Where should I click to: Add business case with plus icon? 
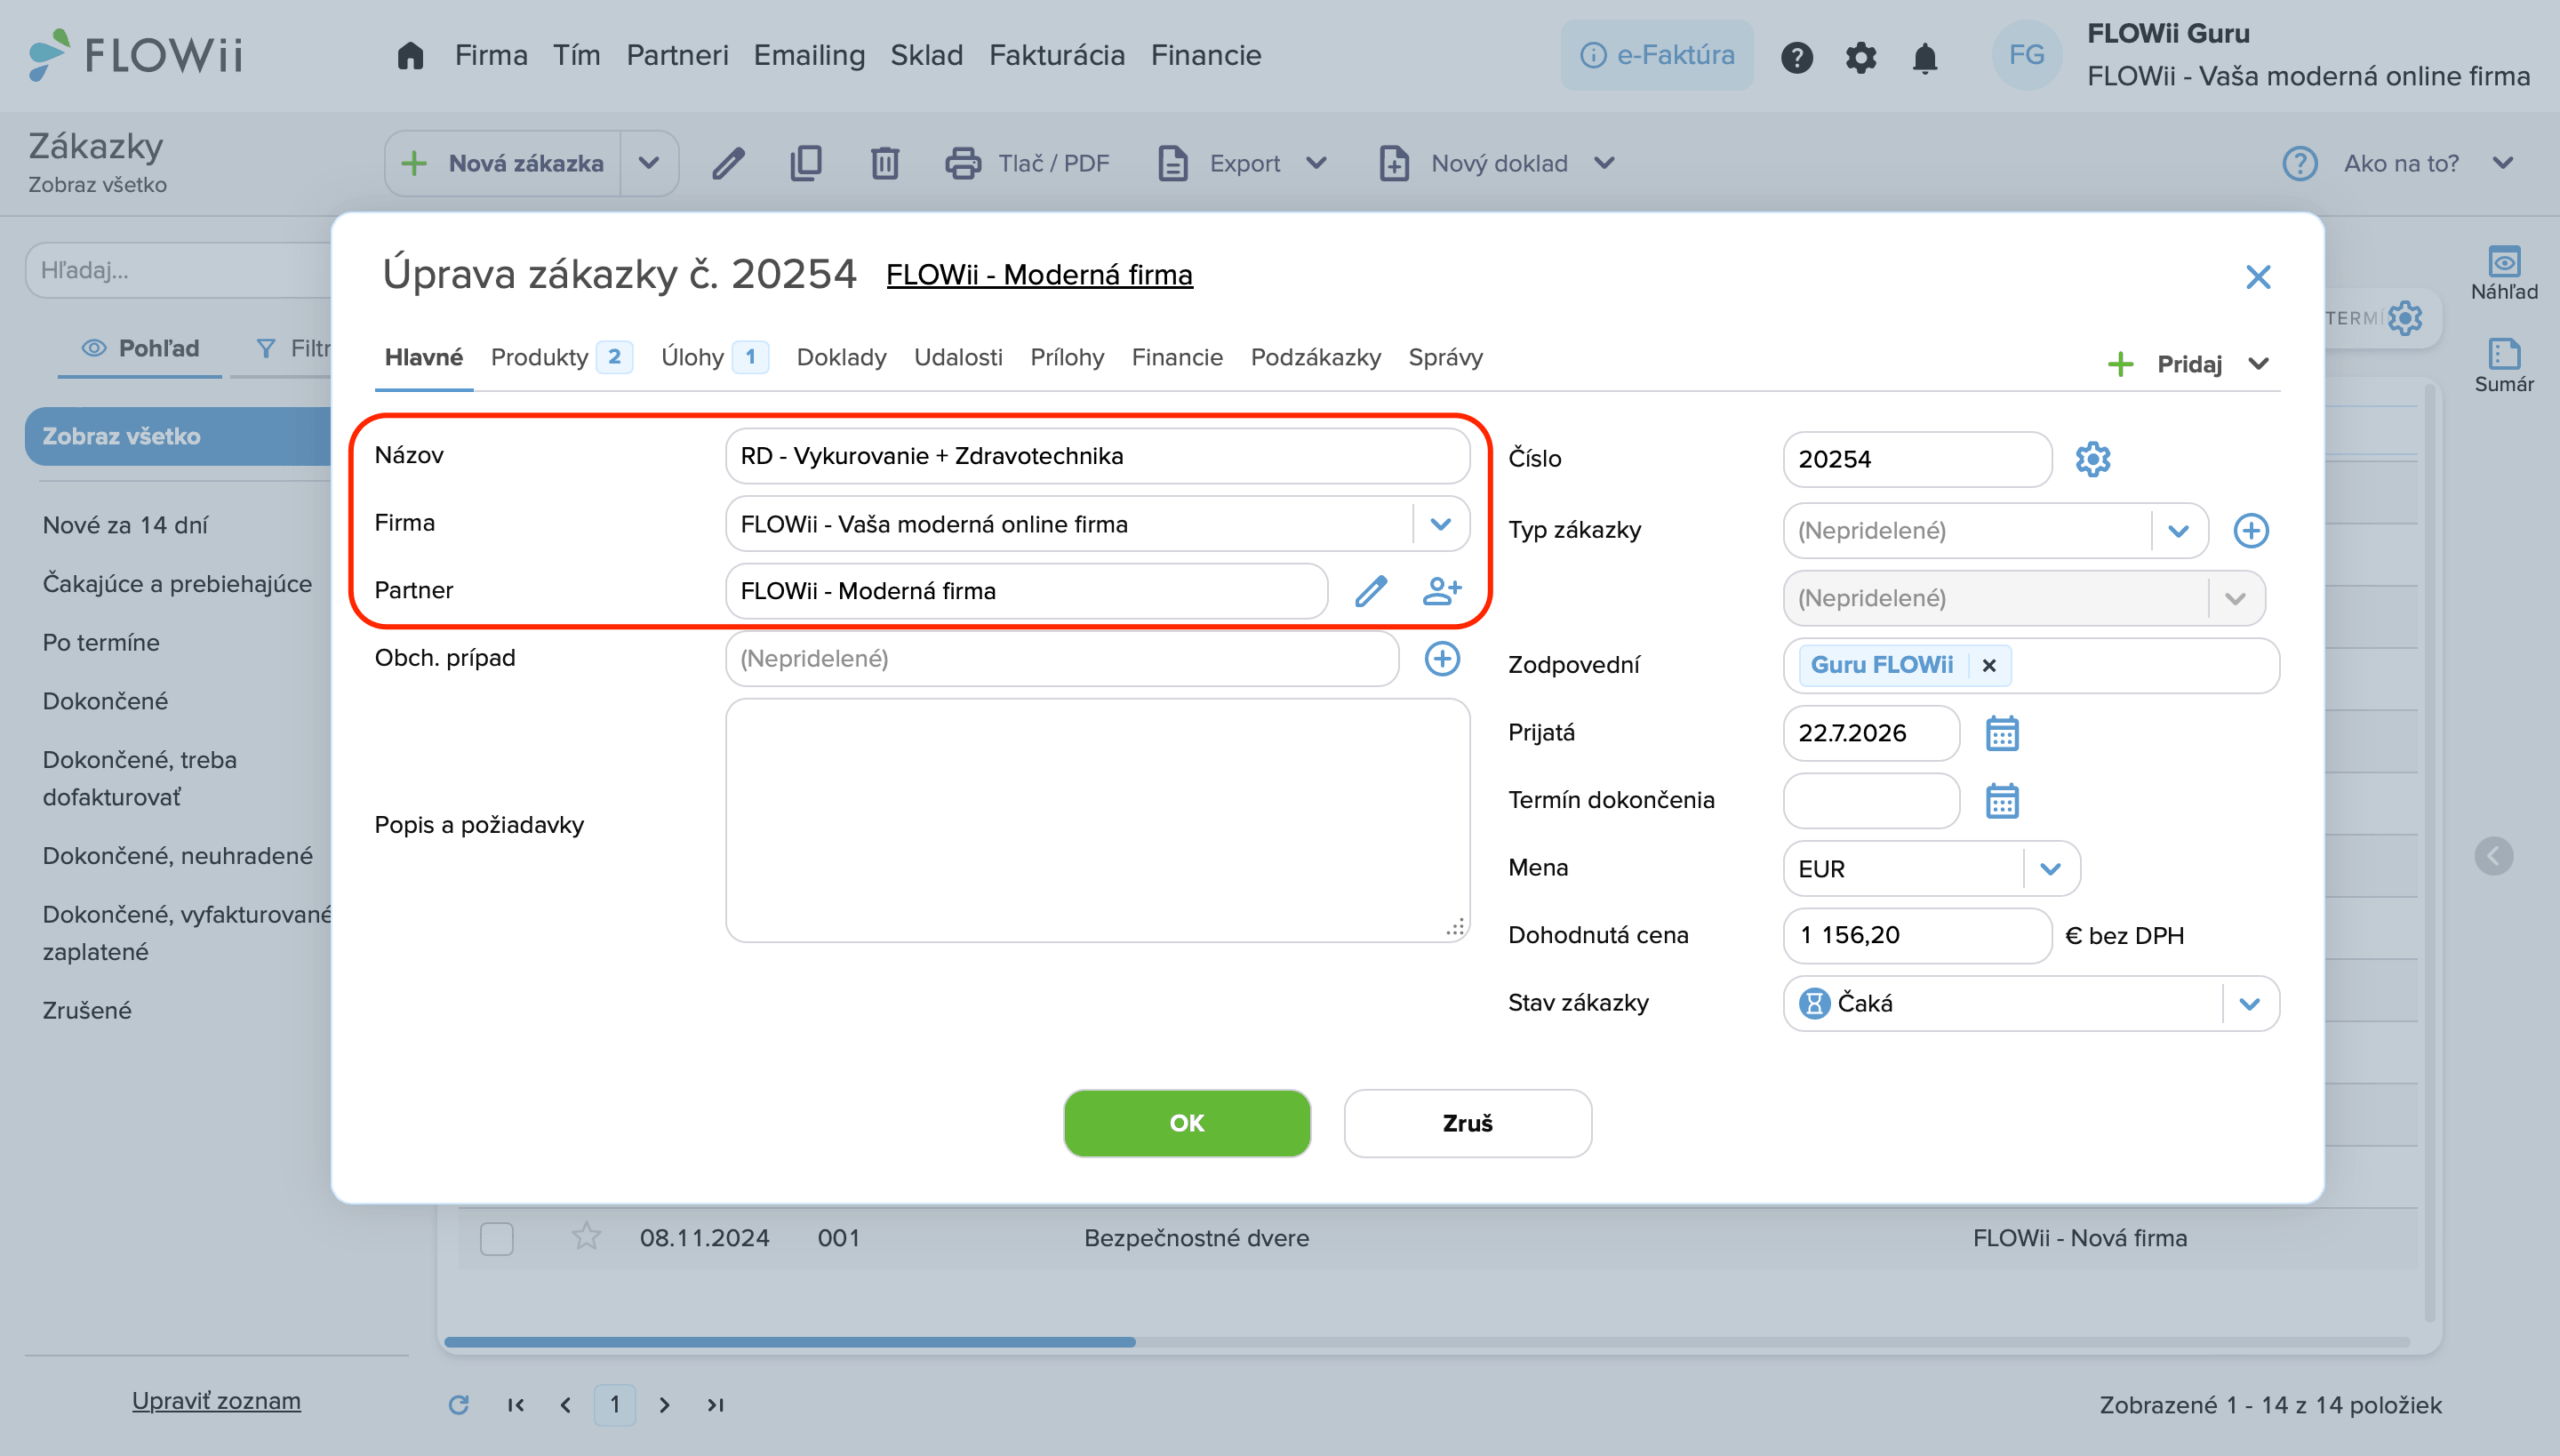coord(1442,658)
